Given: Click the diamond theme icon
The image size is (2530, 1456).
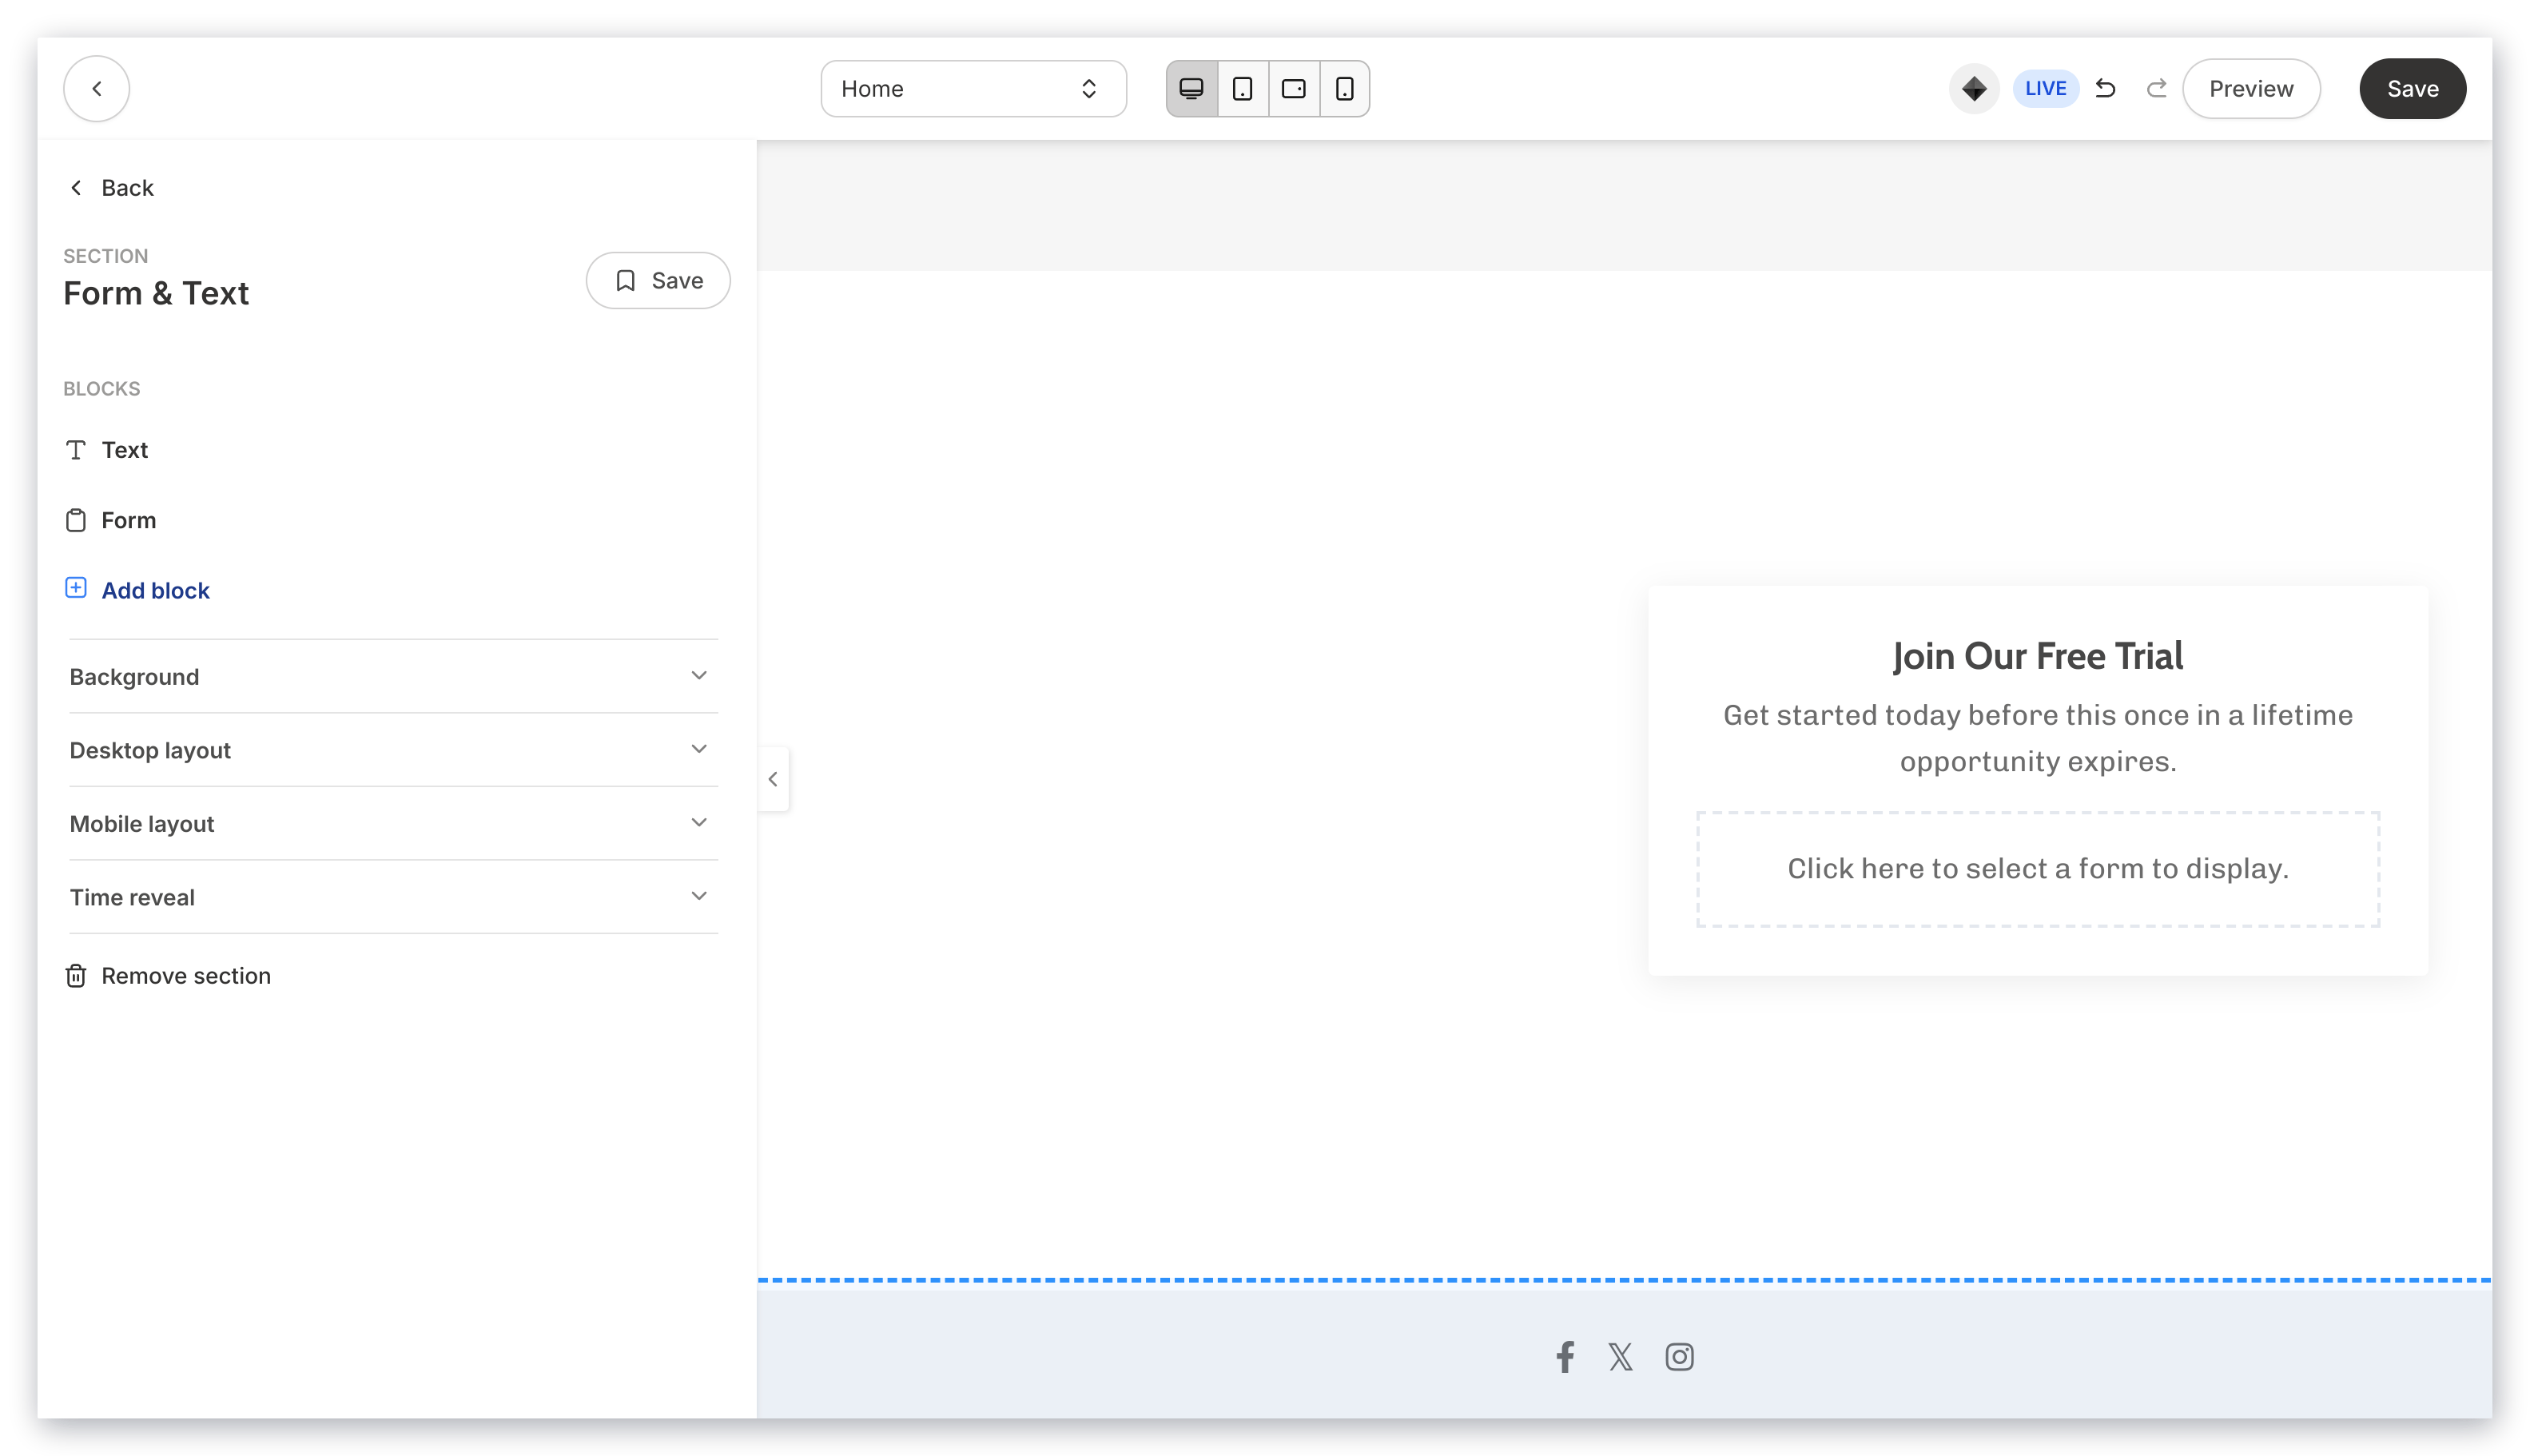Looking at the screenshot, I should pyautogui.click(x=1973, y=88).
